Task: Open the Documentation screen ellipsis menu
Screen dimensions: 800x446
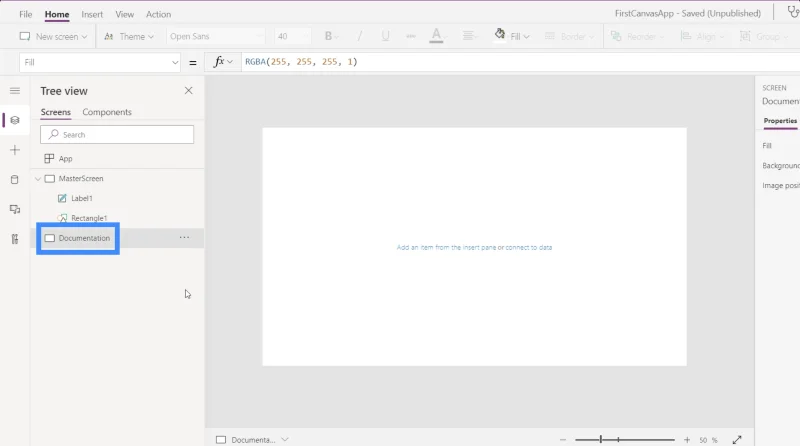Action: (x=184, y=237)
